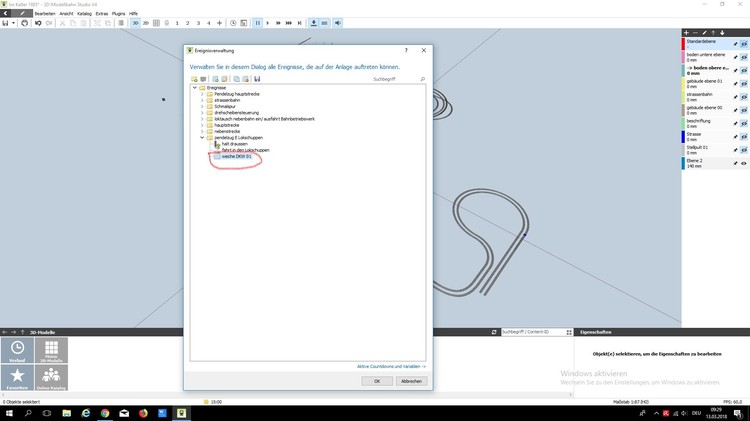Open the Hilfe menu

click(133, 13)
